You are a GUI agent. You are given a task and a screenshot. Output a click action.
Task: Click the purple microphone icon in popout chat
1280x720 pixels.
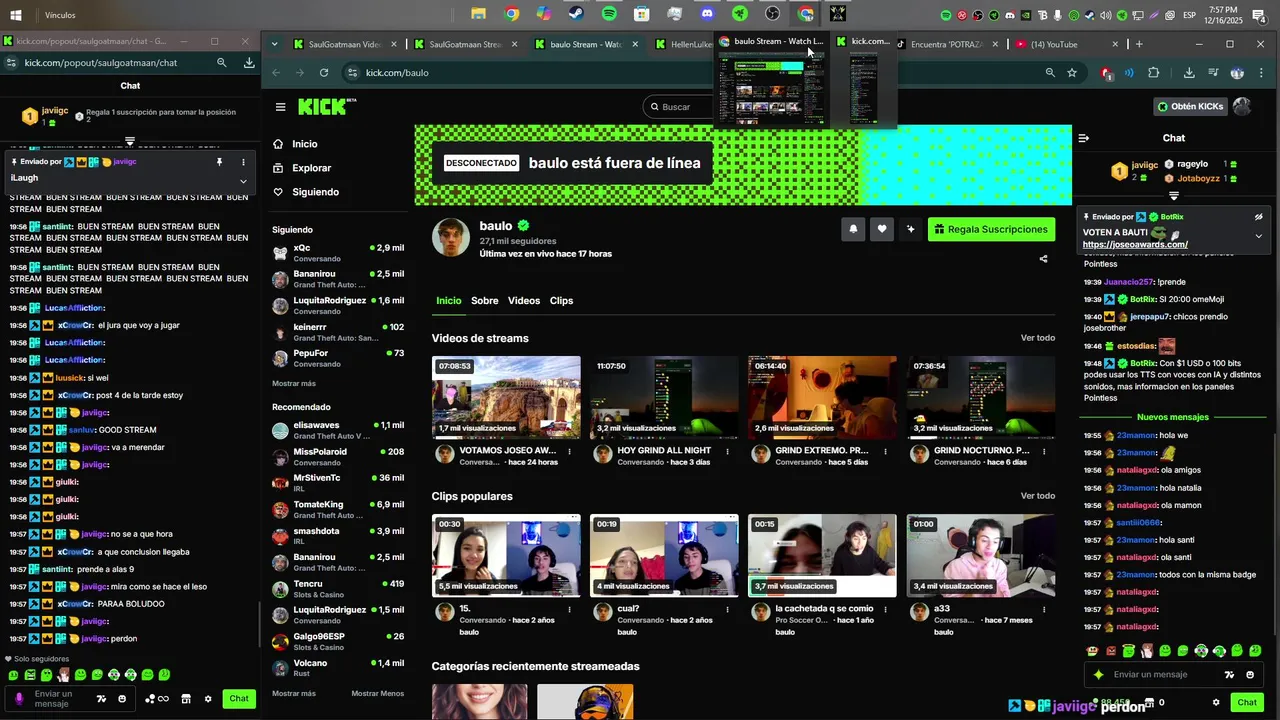pyautogui.click(x=18, y=699)
